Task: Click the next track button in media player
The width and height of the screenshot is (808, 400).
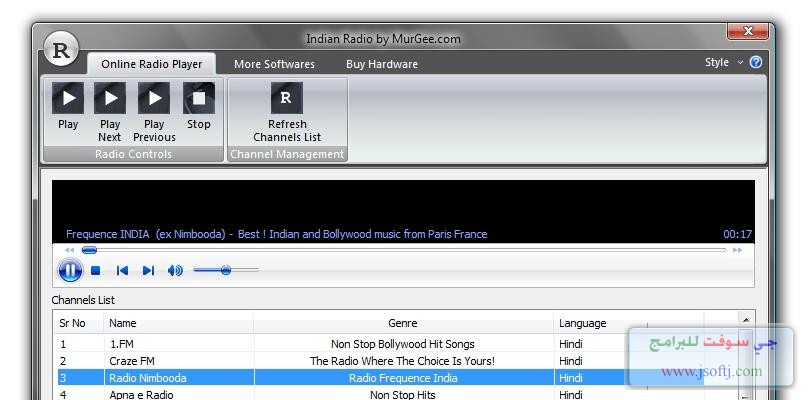Action: click(148, 270)
